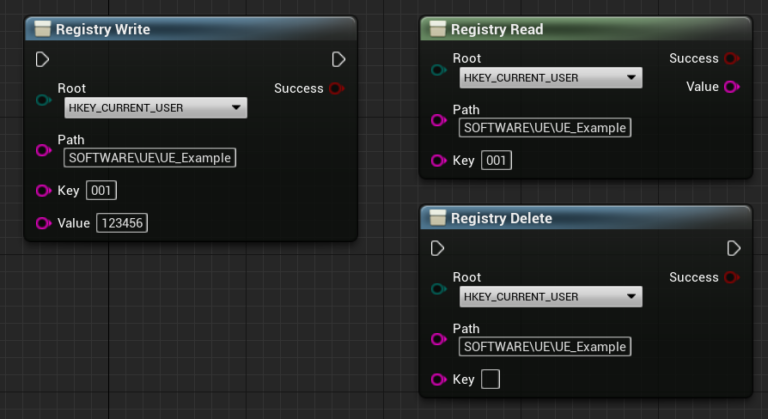Click the Value output pin on Registry Read
Screen dimensions: 768x419
point(732,87)
